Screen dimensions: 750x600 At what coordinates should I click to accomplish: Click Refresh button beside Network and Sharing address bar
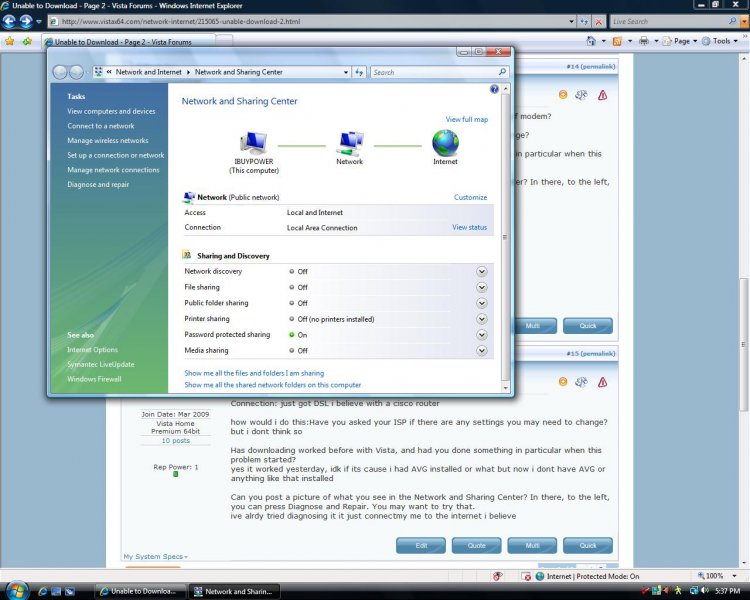359,72
